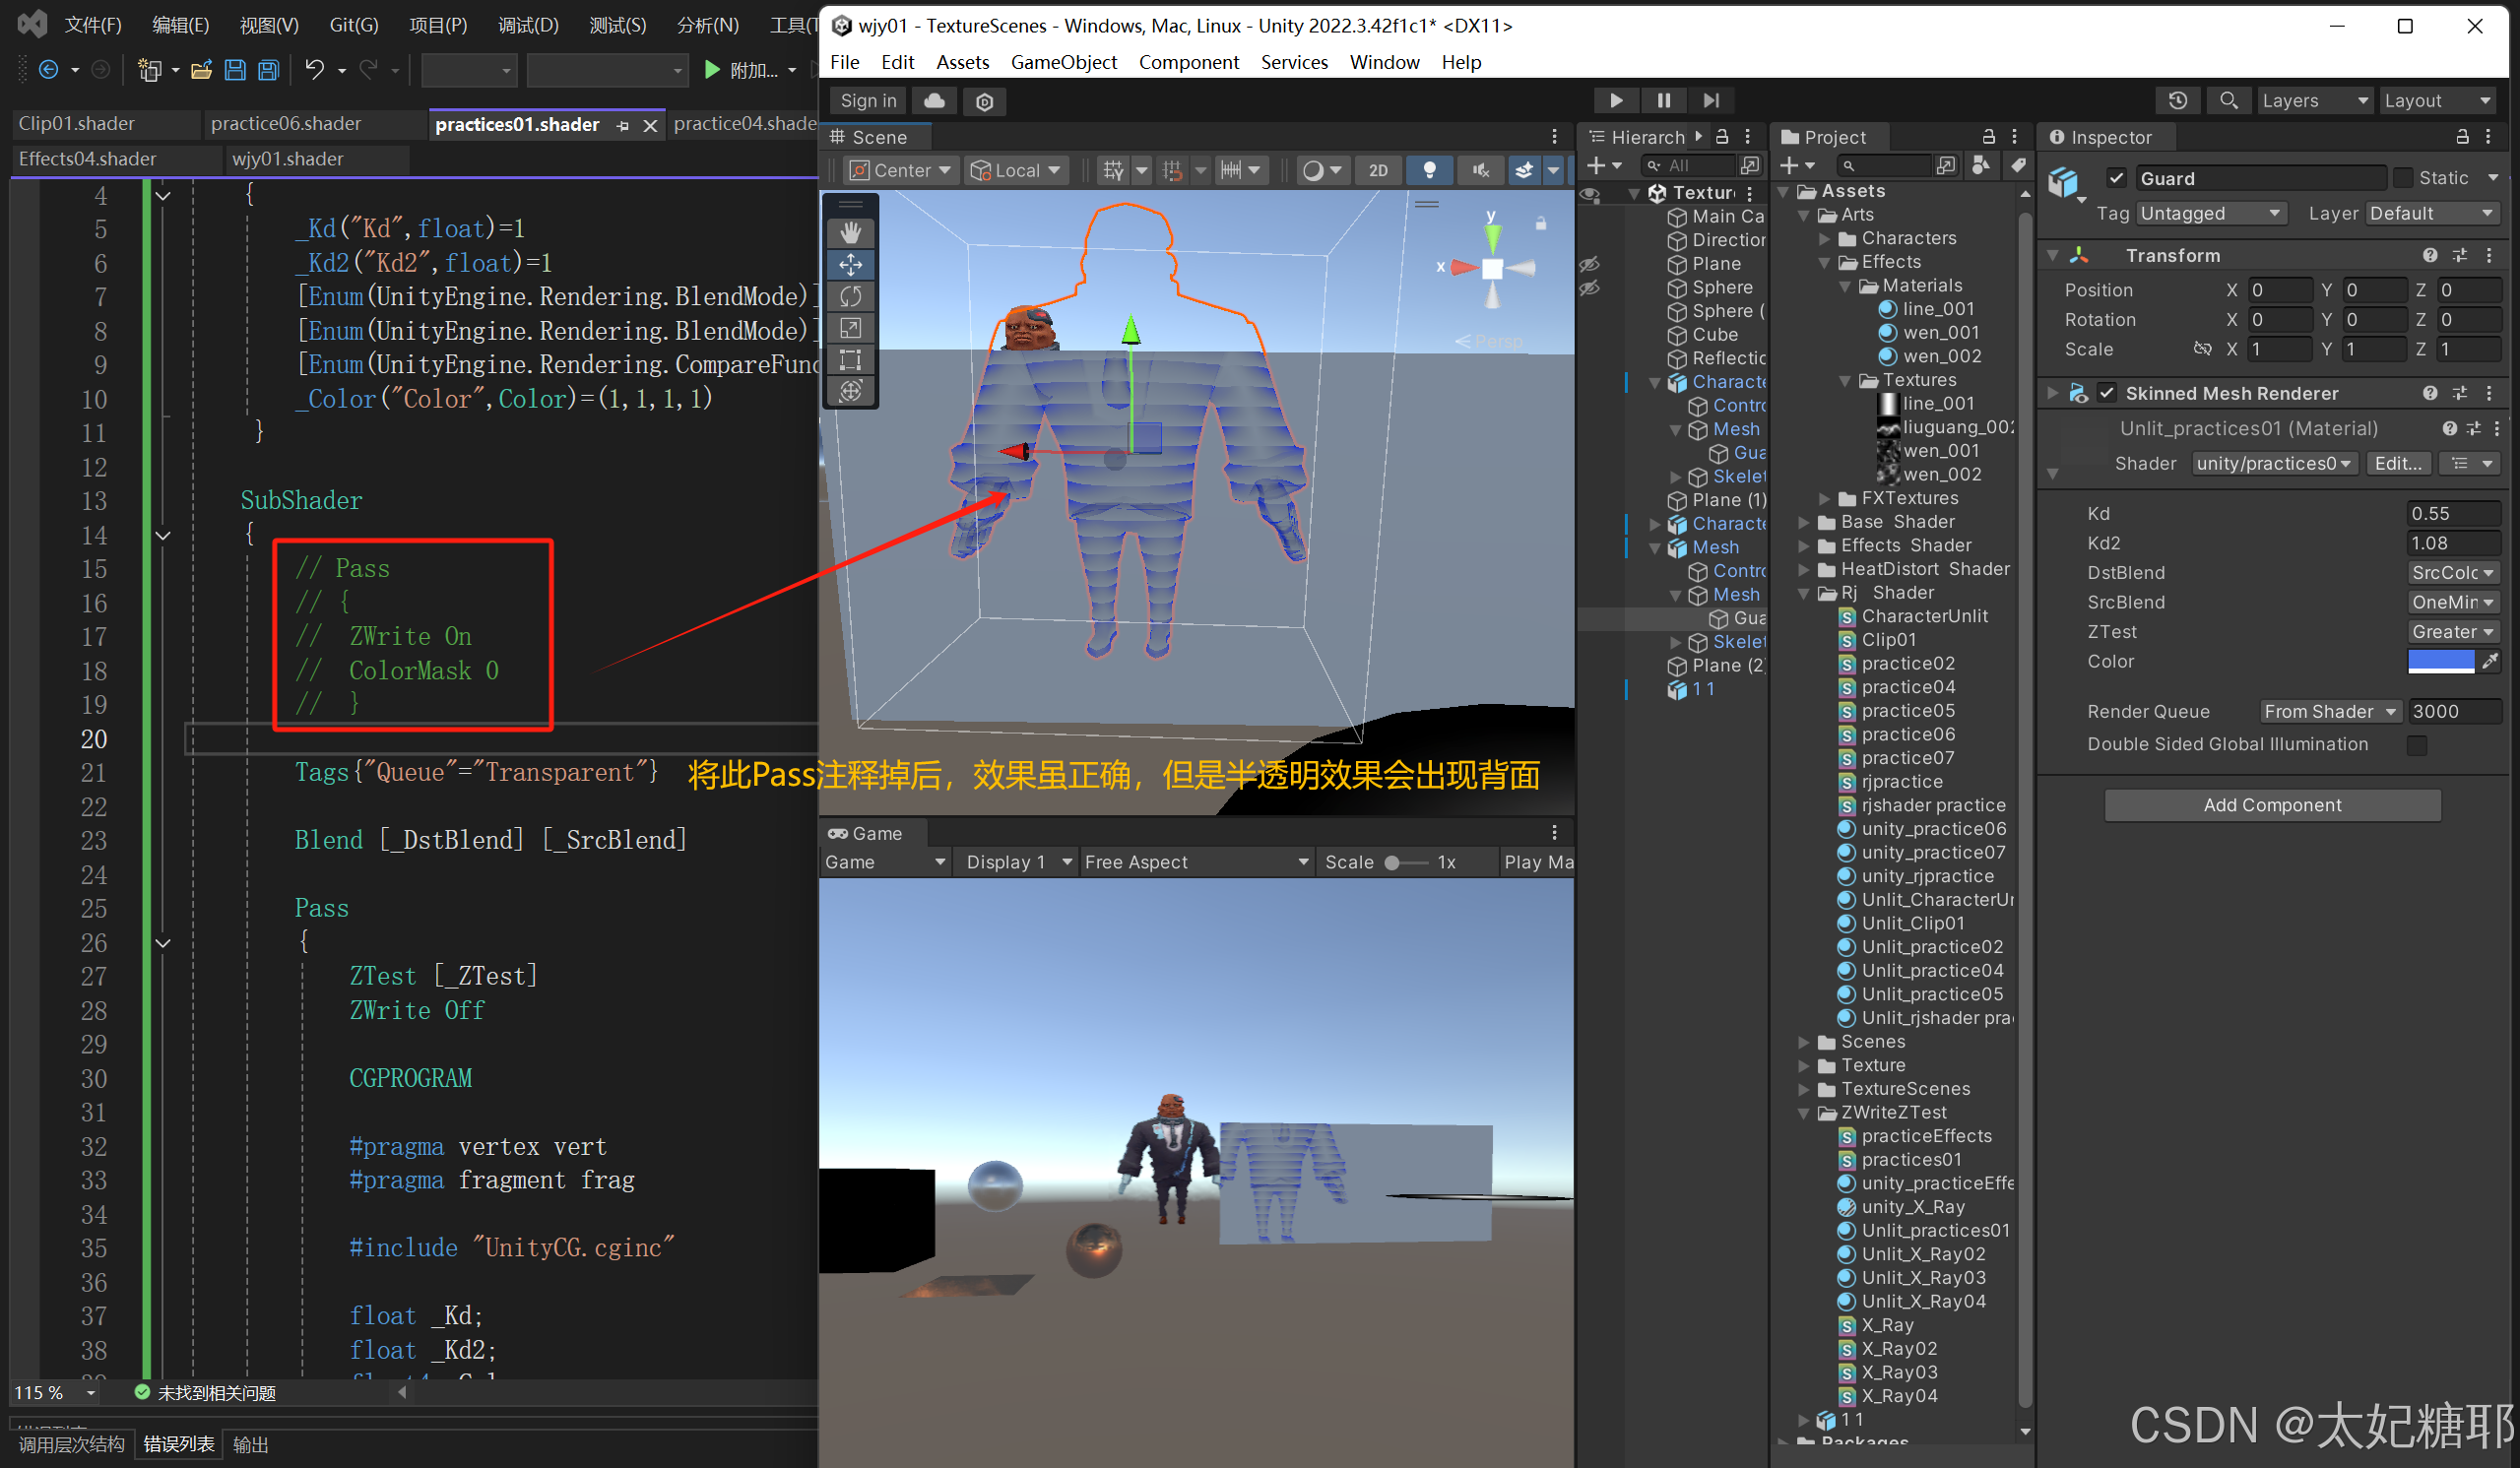Disable the Skinned Mesh Renderer checkbox
Image resolution: width=2520 pixels, height=1468 pixels.
pos(2106,393)
